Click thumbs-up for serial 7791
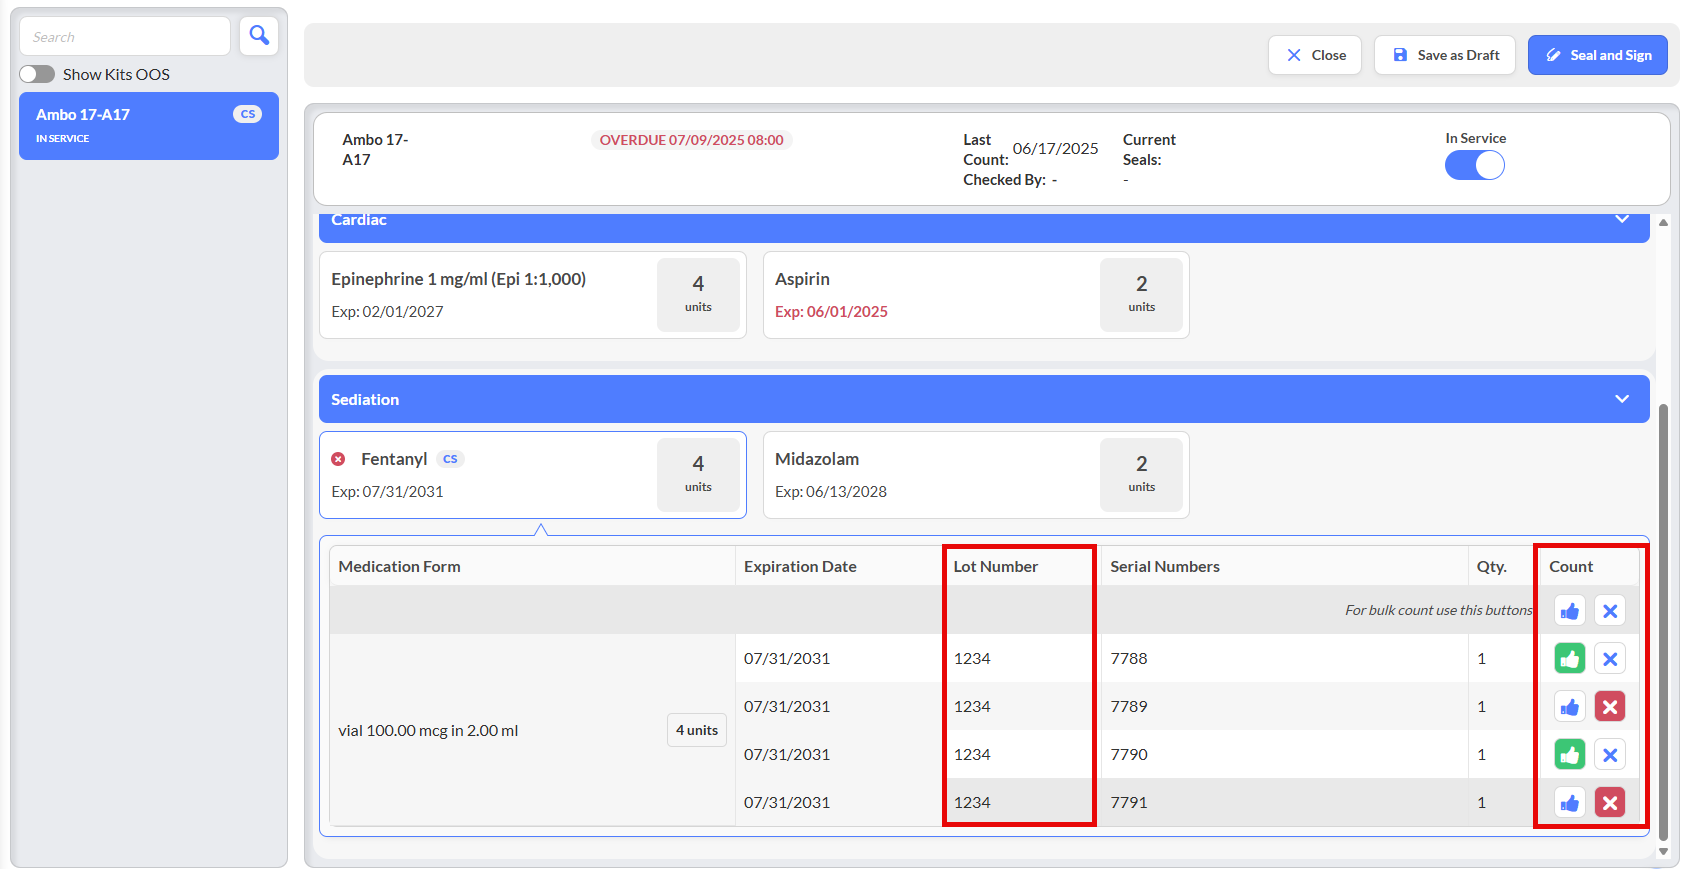Screen dimensions: 1693x869 pyautogui.click(x=1570, y=803)
